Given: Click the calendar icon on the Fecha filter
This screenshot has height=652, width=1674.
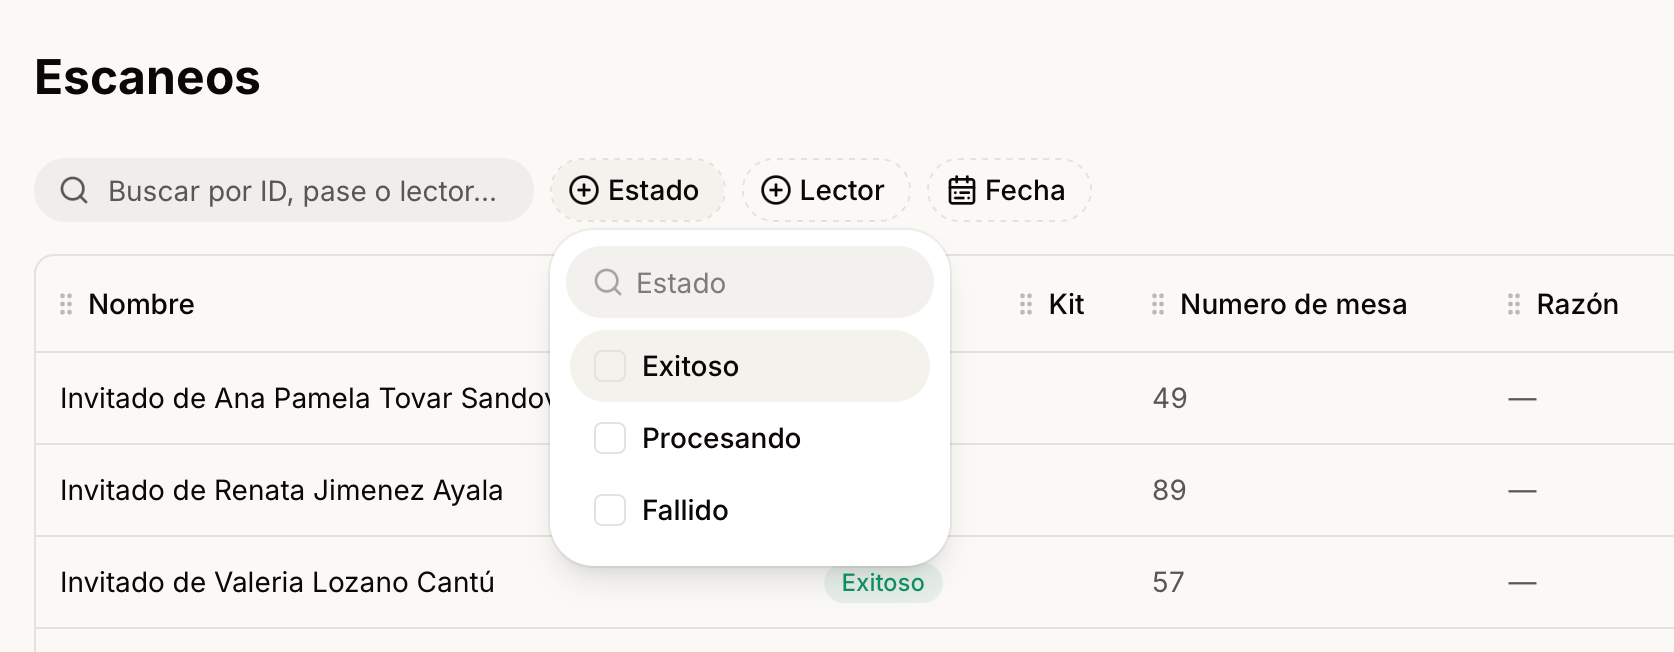Looking at the screenshot, I should point(962,190).
